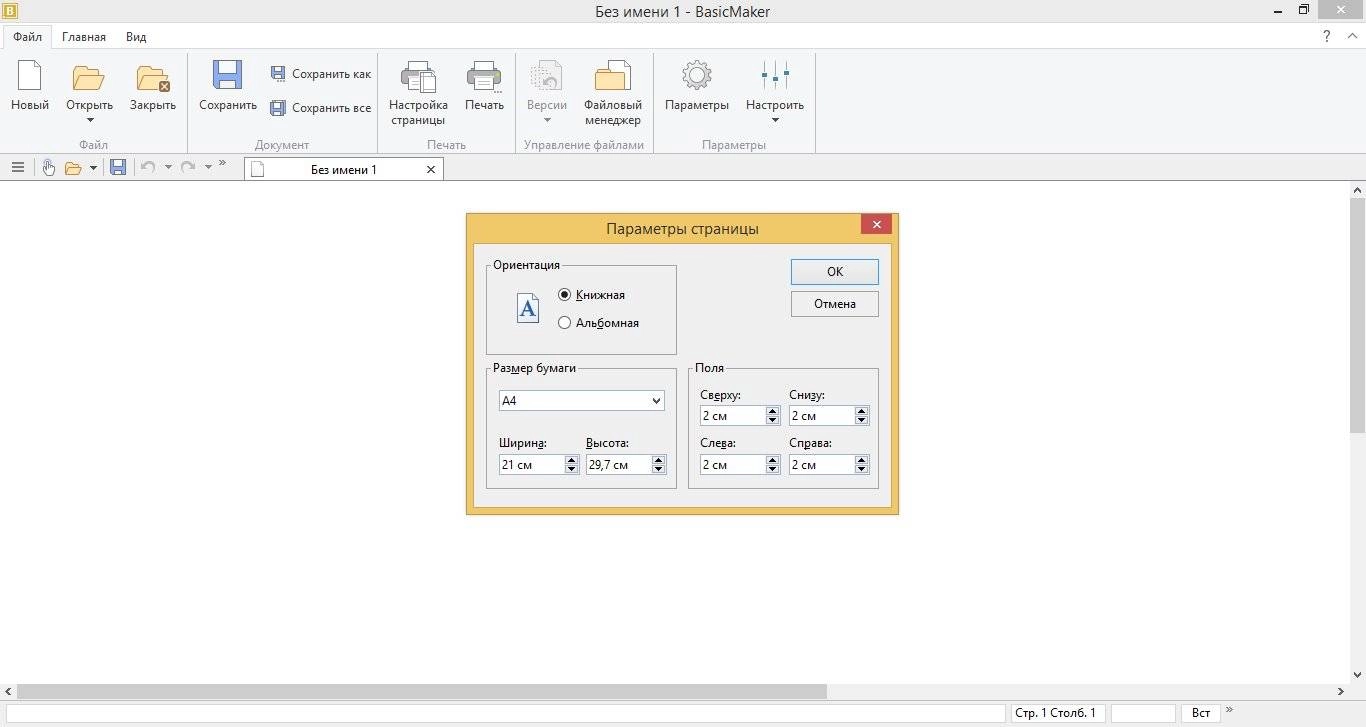Click the horizontal scrollbar thumb
1366x727 pixels.
pyautogui.click(x=422, y=691)
